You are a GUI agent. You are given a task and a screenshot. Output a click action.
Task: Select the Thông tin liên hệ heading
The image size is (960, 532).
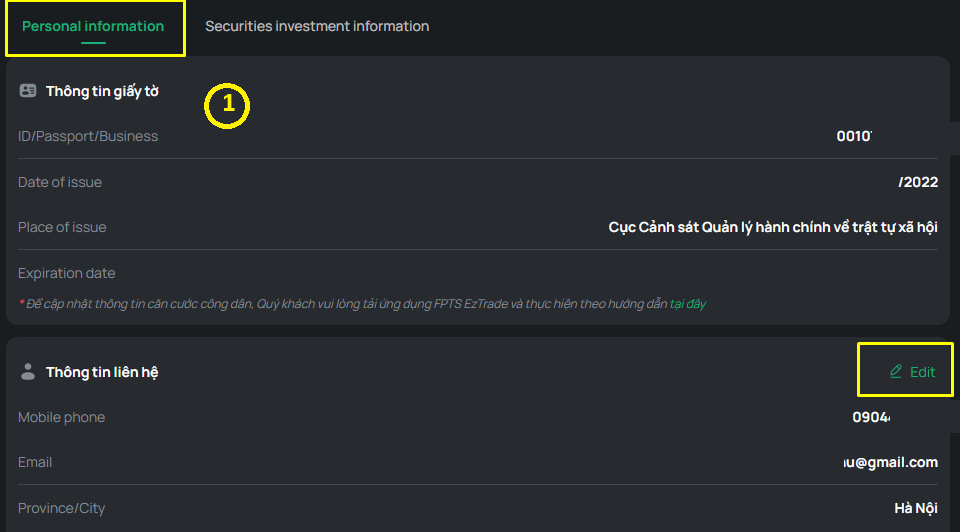(102, 372)
